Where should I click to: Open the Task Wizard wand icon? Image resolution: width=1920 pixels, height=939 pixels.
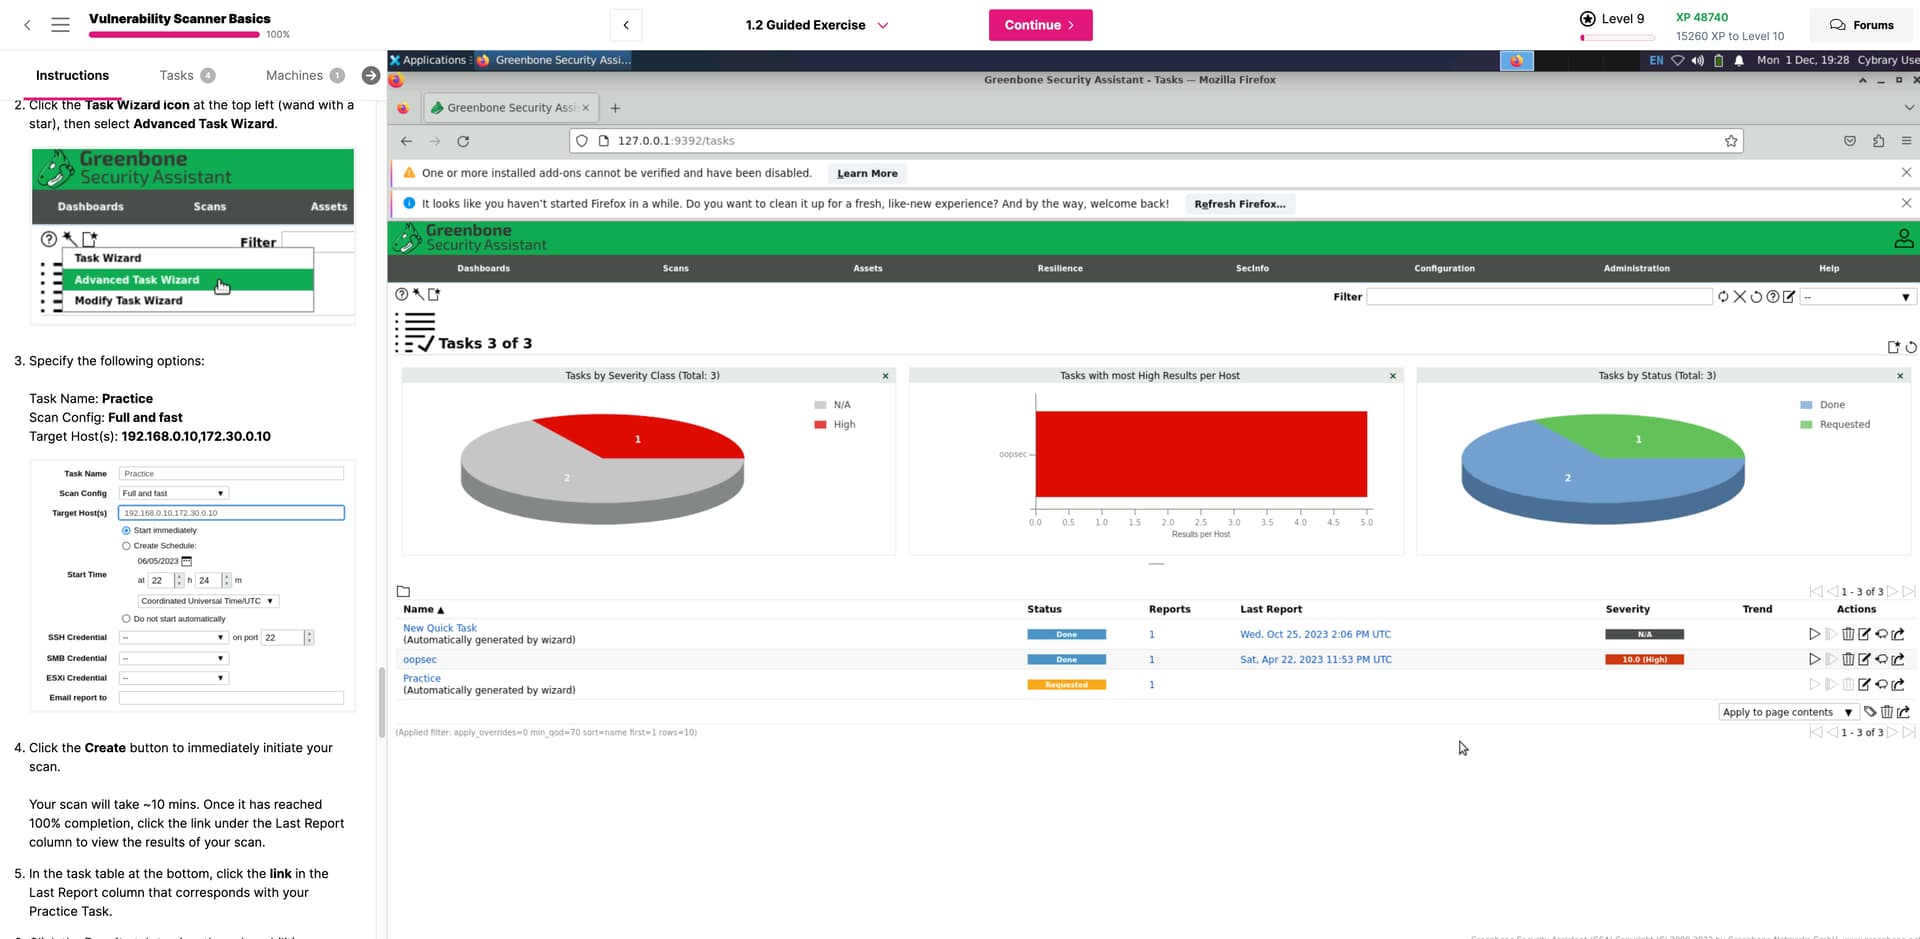(x=418, y=295)
